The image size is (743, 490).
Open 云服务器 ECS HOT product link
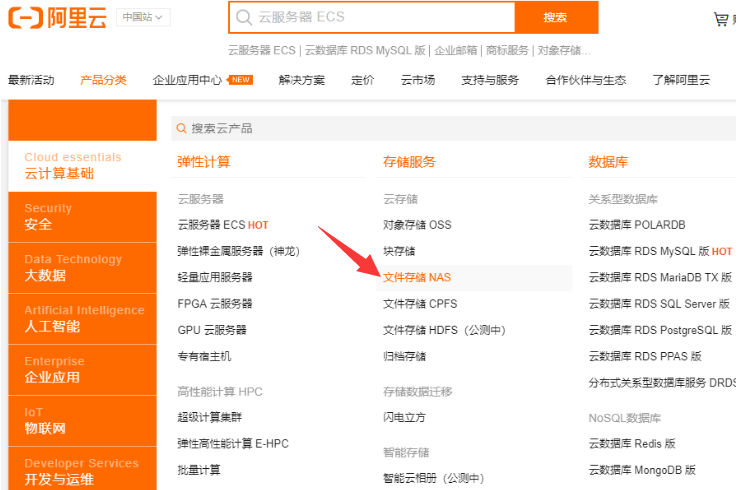point(223,225)
